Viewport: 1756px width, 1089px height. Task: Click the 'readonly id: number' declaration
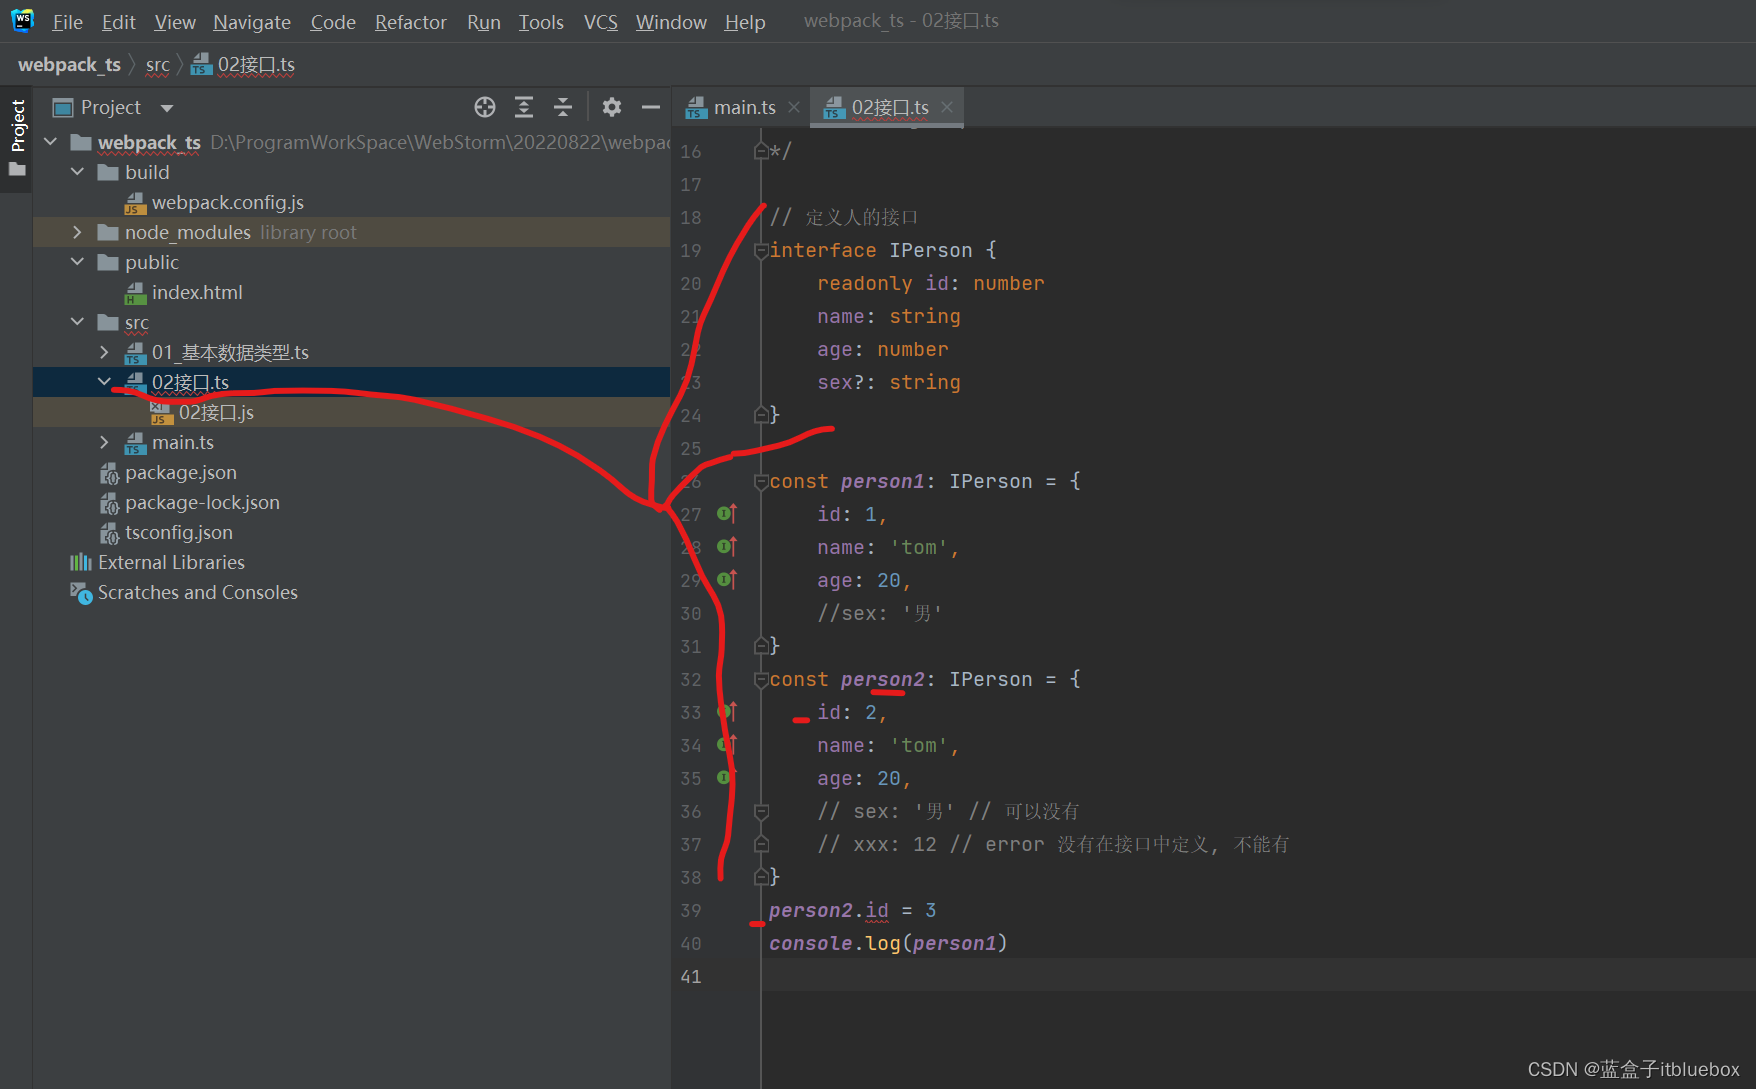pyautogui.click(x=930, y=283)
